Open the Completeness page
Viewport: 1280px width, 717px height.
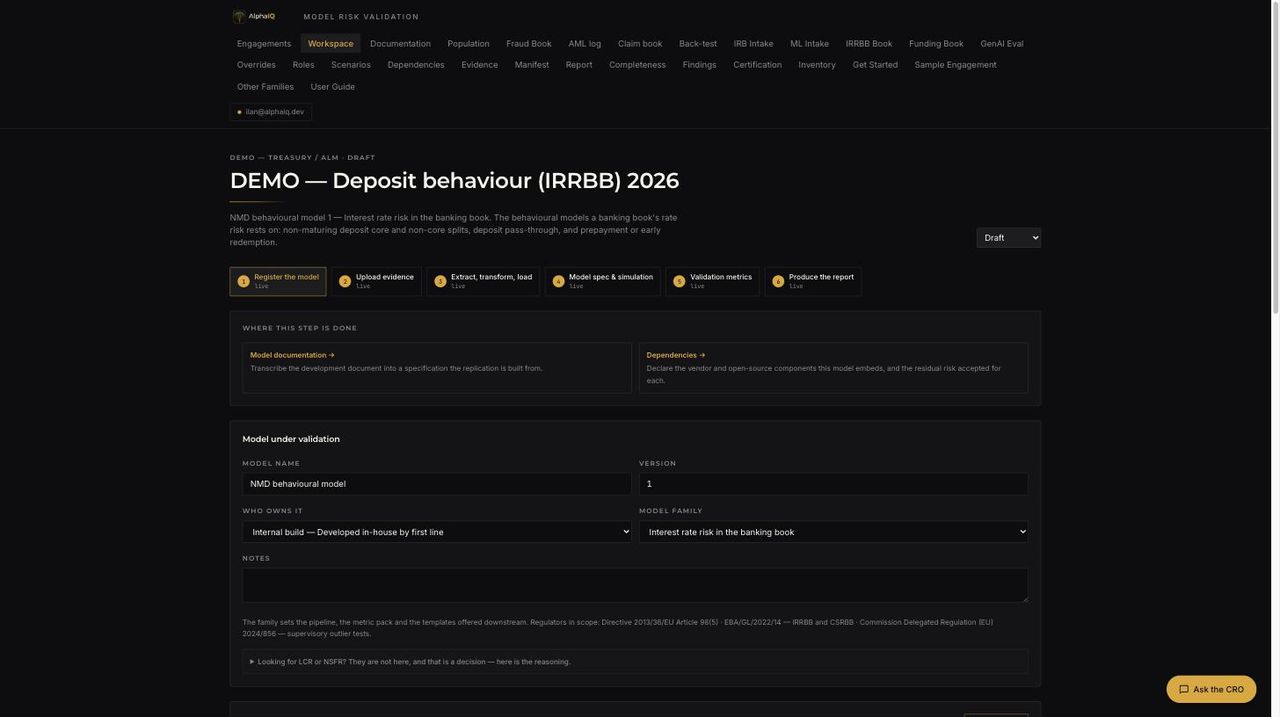pyautogui.click(x=638, y=65)
